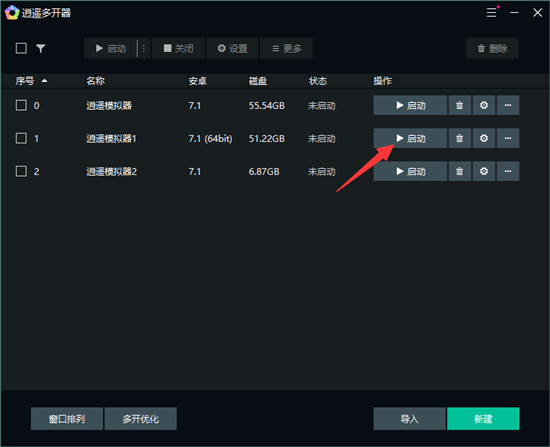Open the toolbar 启动 dropdown dots

tap(144, 48)
